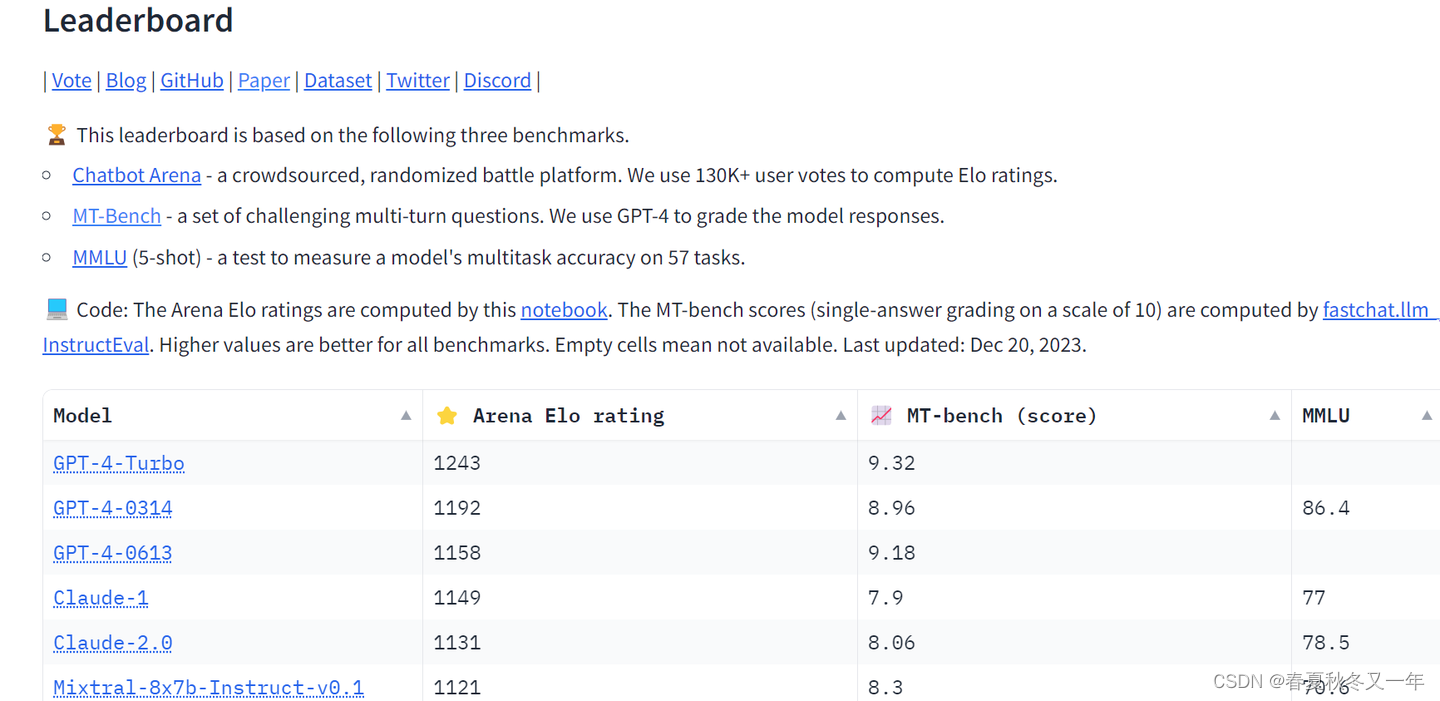Open the notebook link

(x=564, y=310)
